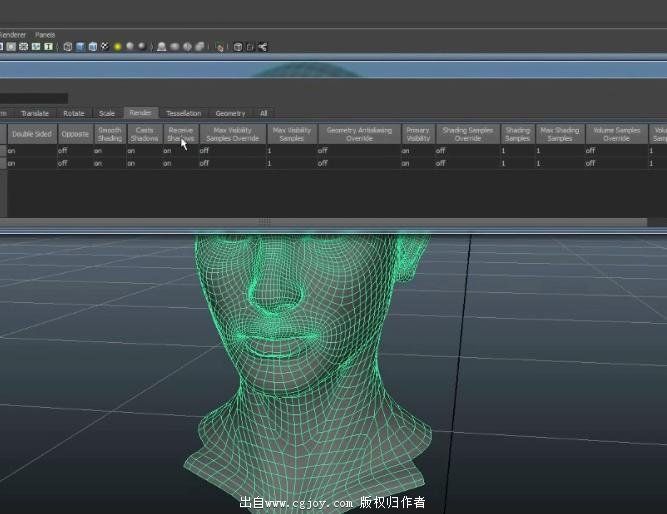Click first row Opposite cell showing off

click(63, 150)
